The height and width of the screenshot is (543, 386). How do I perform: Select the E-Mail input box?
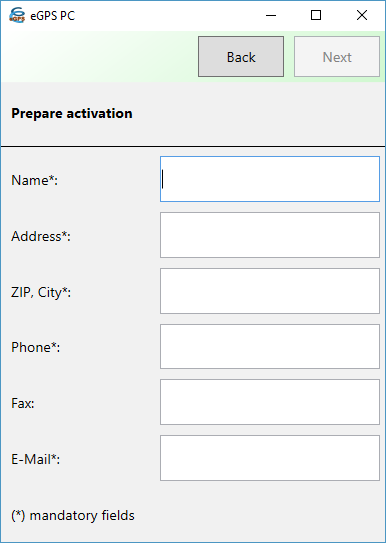[x=270, y=458]
